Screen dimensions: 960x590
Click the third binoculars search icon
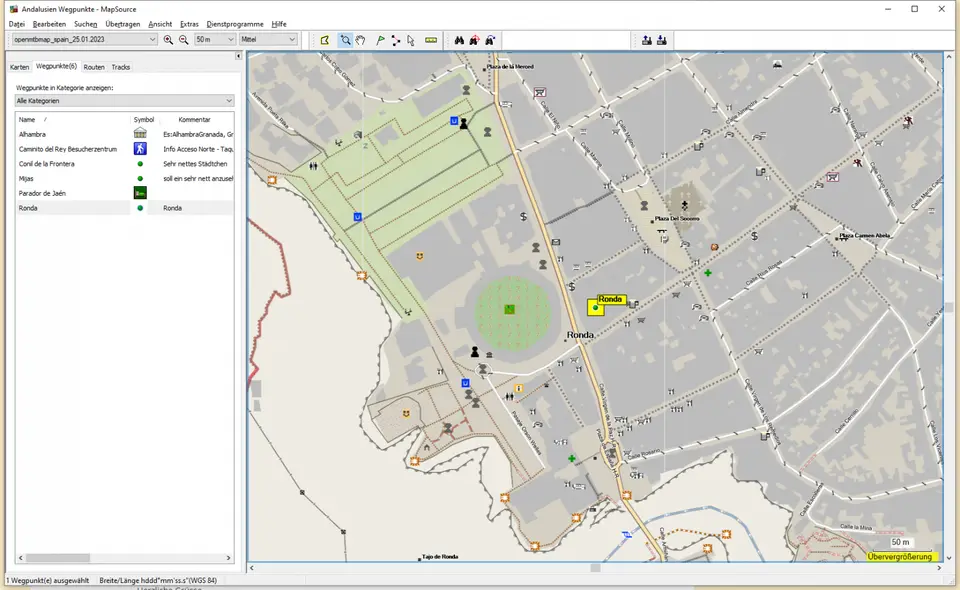point(490,40)
